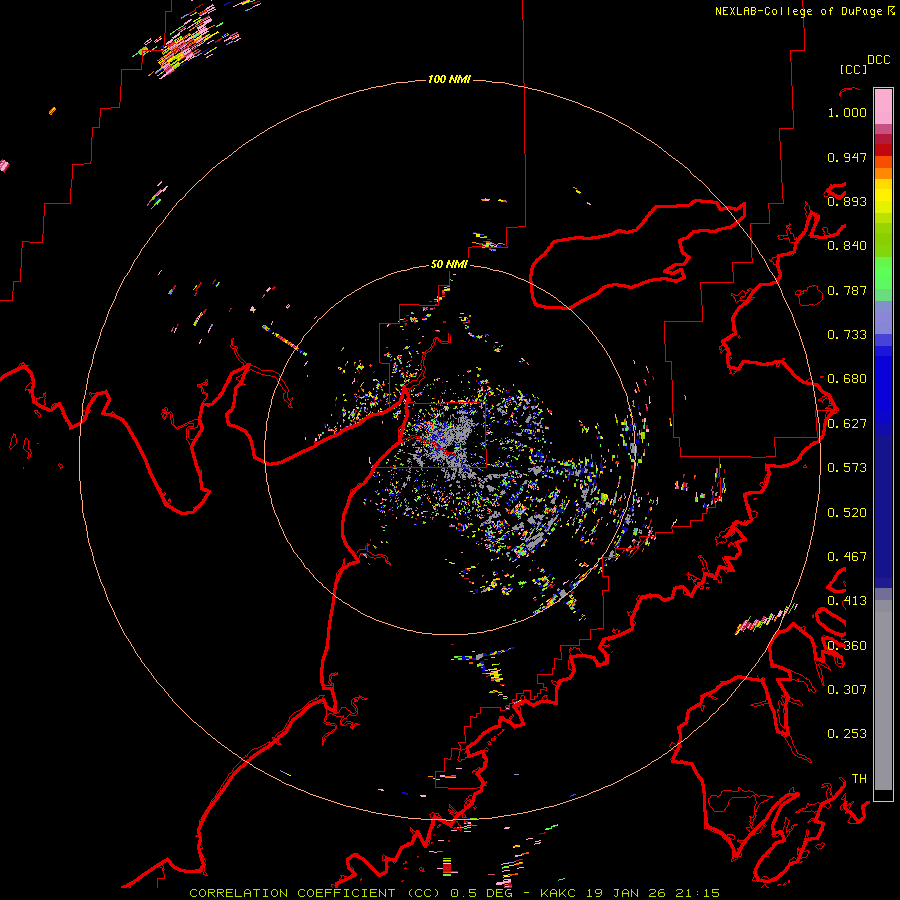Click the TH threshold label
Image resolution: width=900 pixels, height=900 pixels.
tap(859, 779)
